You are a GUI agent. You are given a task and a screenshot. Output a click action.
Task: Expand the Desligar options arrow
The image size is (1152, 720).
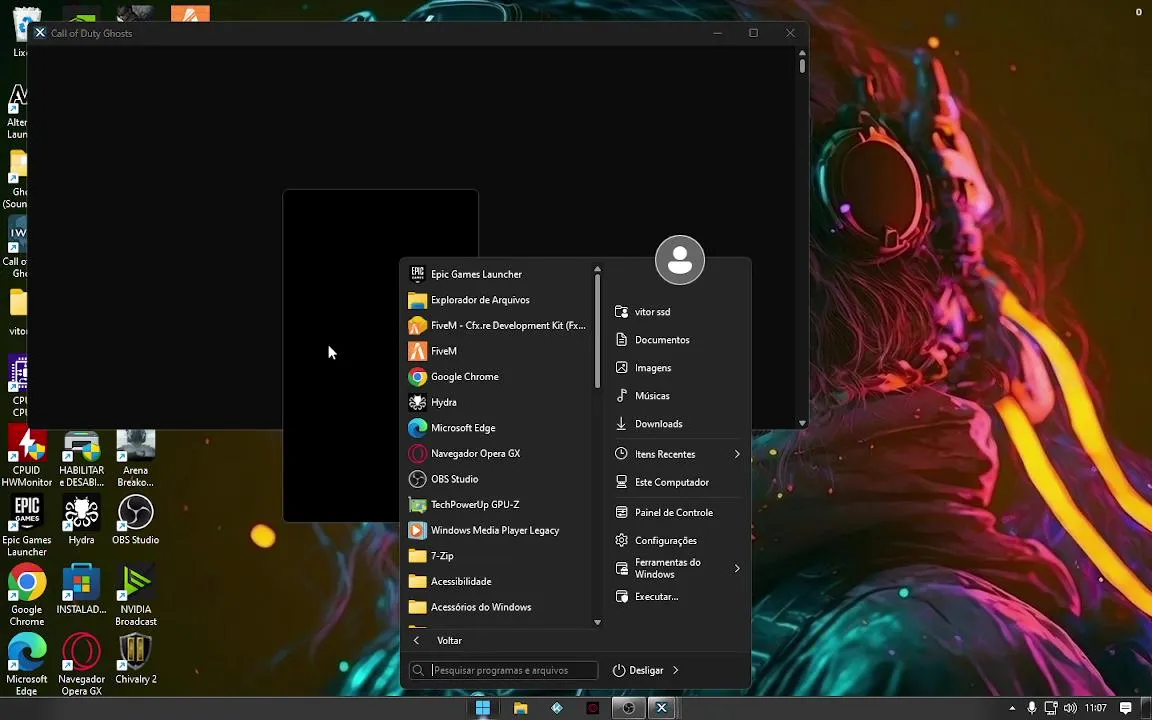(675, 670)
